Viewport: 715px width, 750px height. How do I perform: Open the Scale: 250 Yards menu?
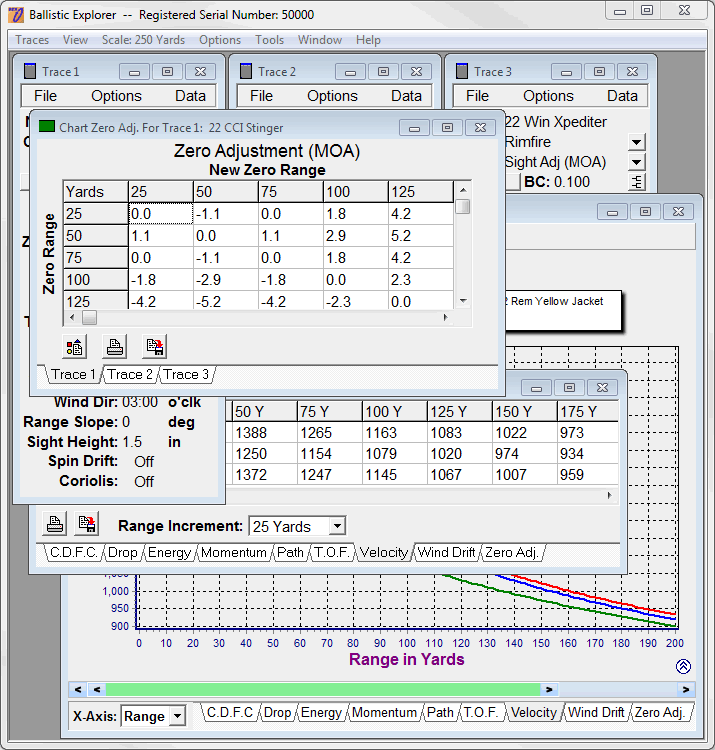click(143, 40)
